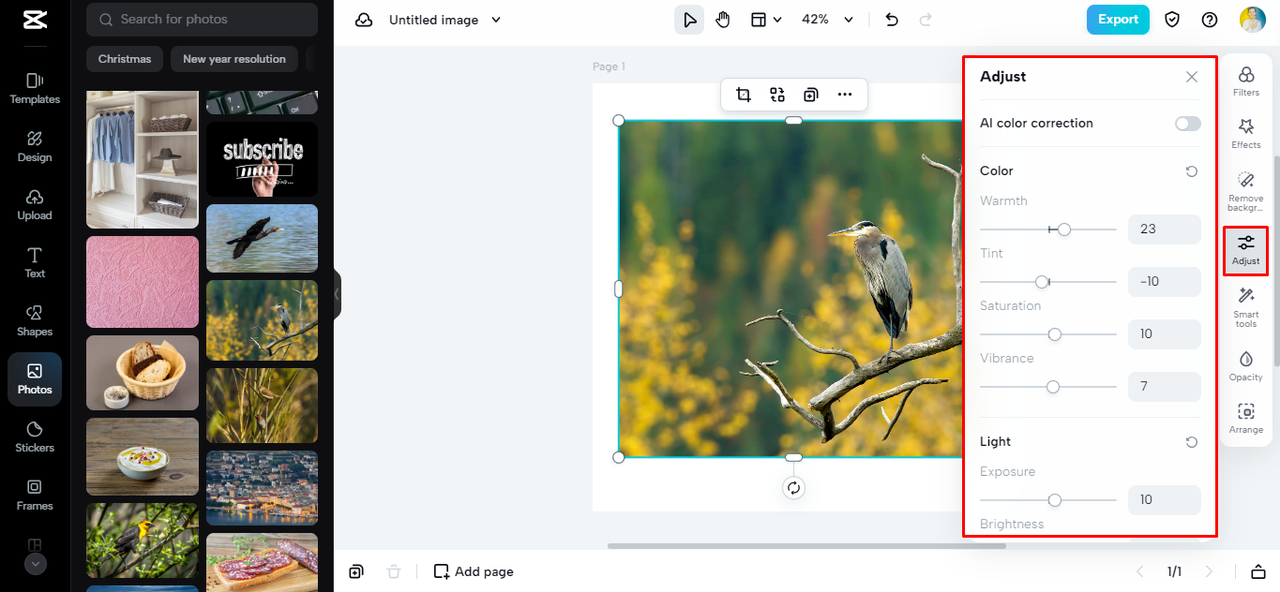The image size is (1280, 592).
Task: Collapse the photos panel handle
Action: (x=337, y=294)
